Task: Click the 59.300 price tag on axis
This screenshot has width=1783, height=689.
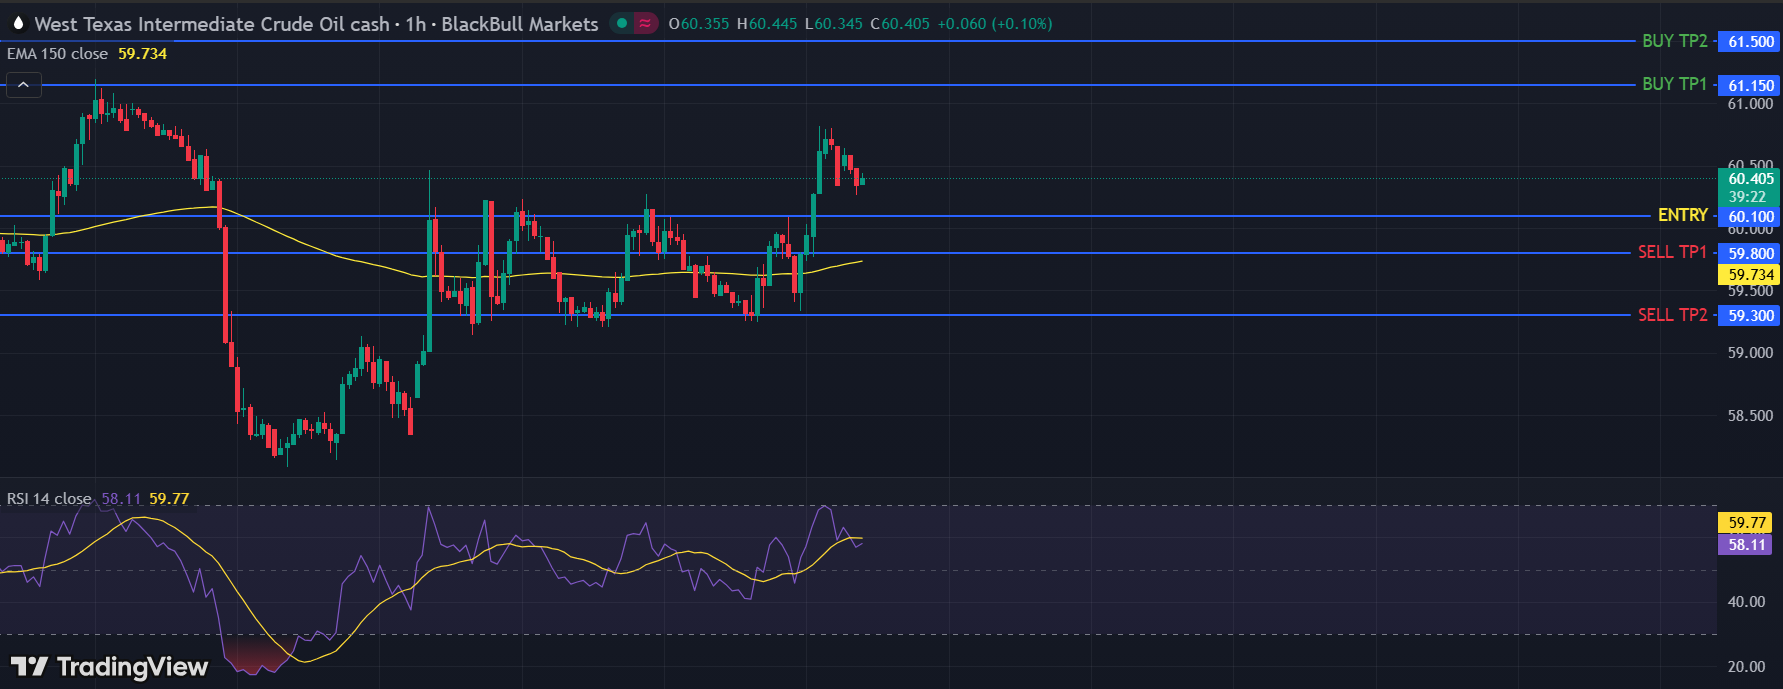Action: click(1750, 316)
